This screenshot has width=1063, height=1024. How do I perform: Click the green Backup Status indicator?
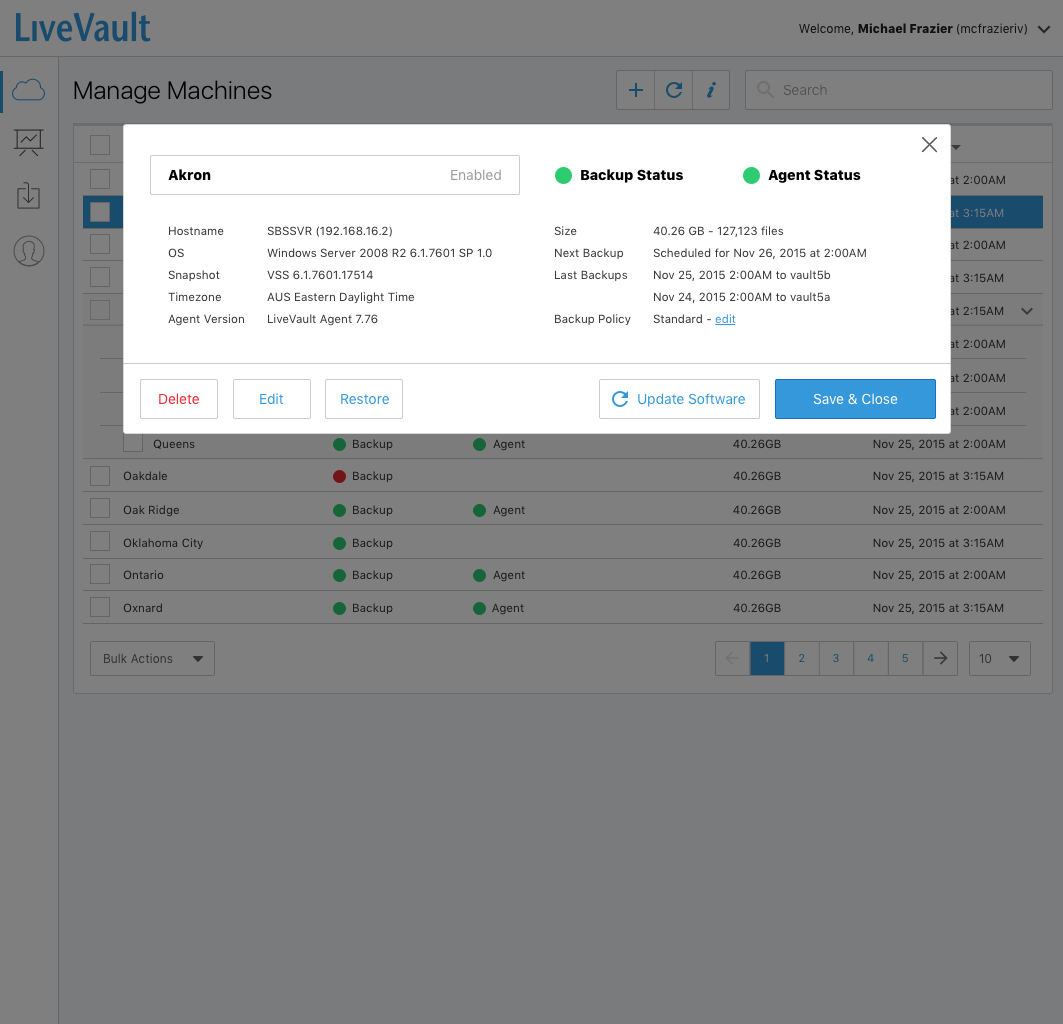563,176
